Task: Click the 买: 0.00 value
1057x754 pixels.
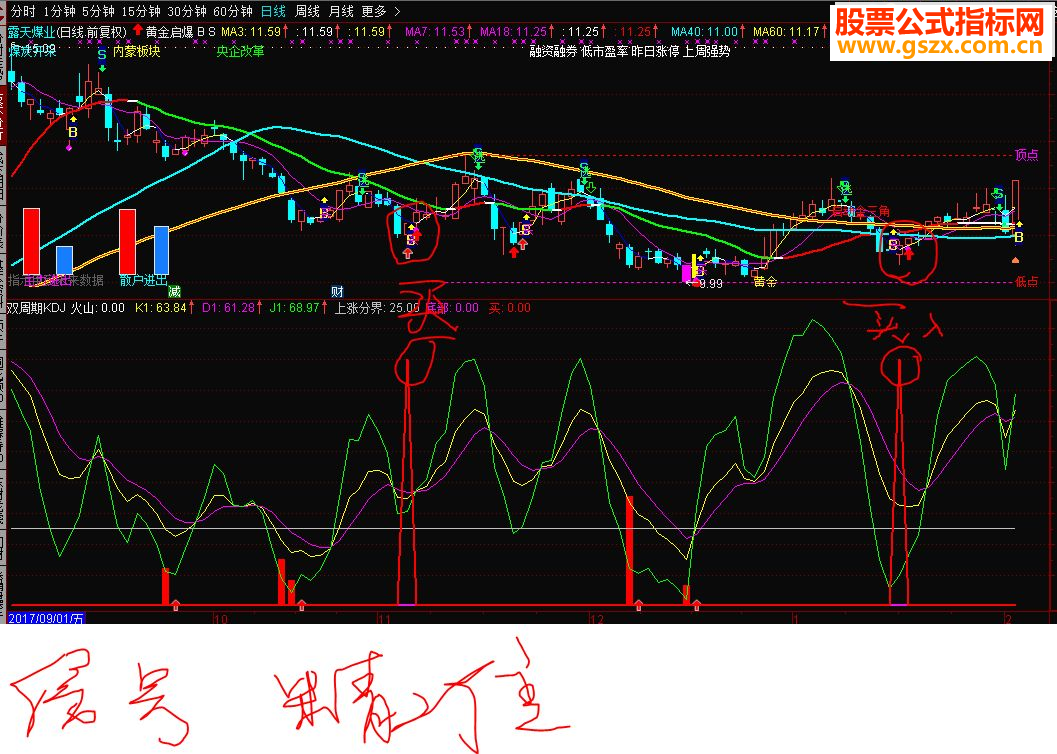Action: click(509, 308)
